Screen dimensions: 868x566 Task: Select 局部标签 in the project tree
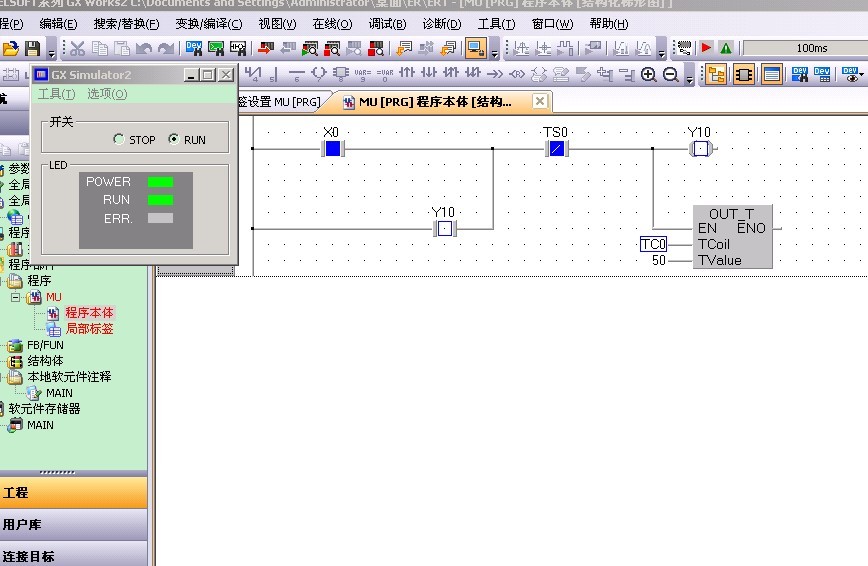point(89,329)
